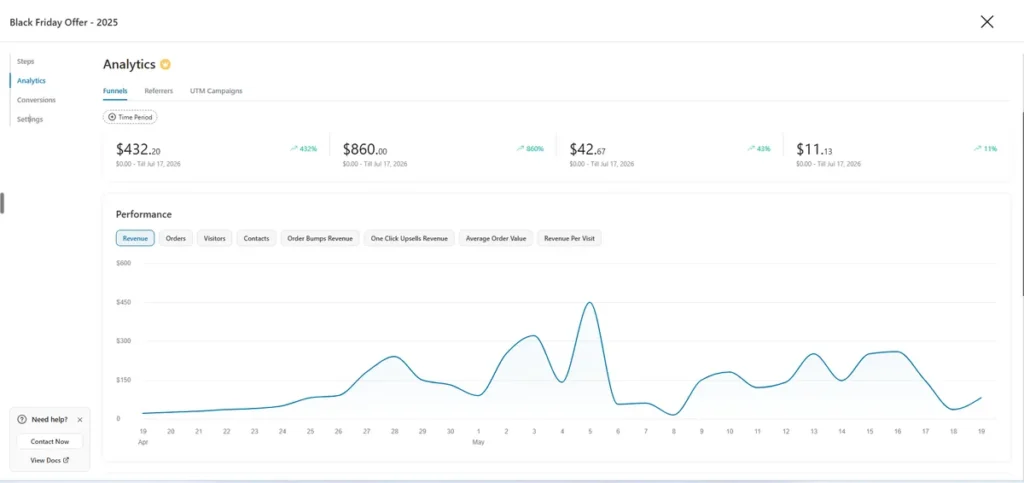Image resolution: width=1024 pixels, height=483 pixels.
Task: Click the question mark help icon
Action: click(22, 420)
